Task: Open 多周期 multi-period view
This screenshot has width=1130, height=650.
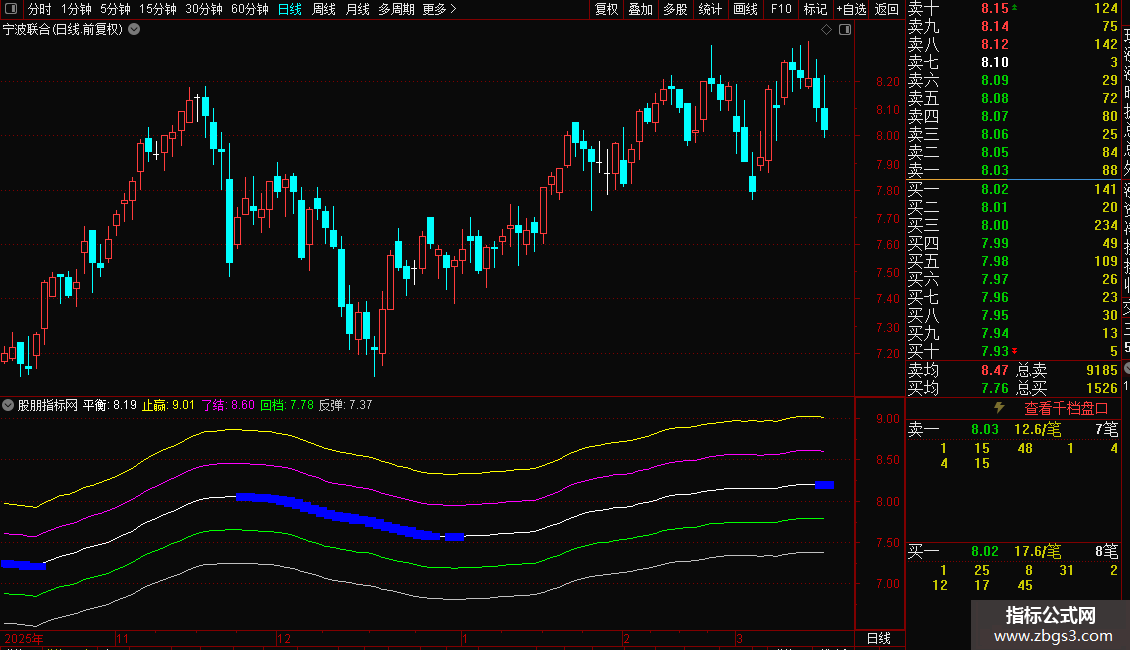Action: (x=396, y=9)
